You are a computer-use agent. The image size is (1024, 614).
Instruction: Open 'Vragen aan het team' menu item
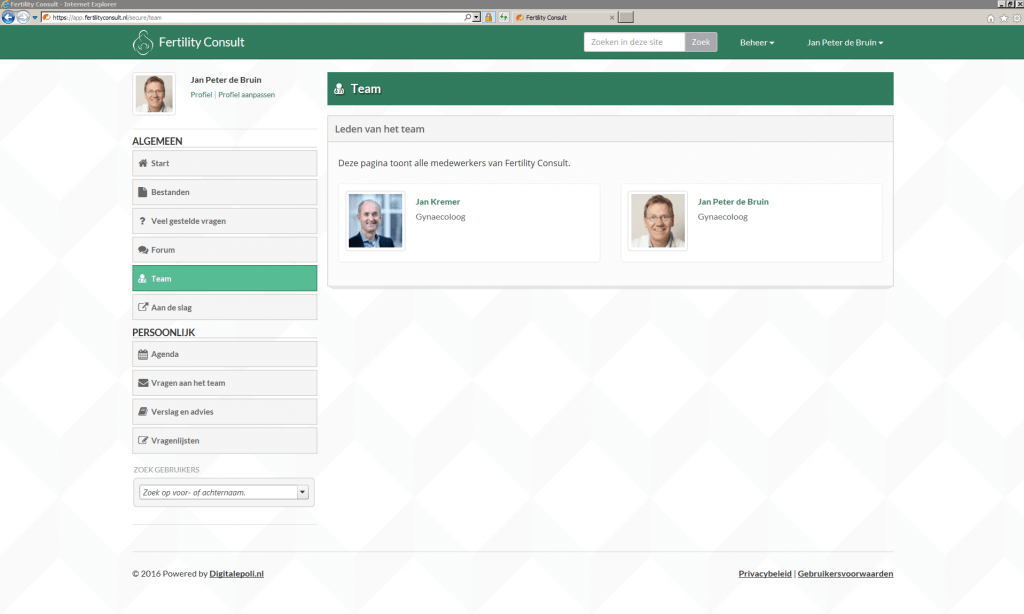tap(225, 383)
